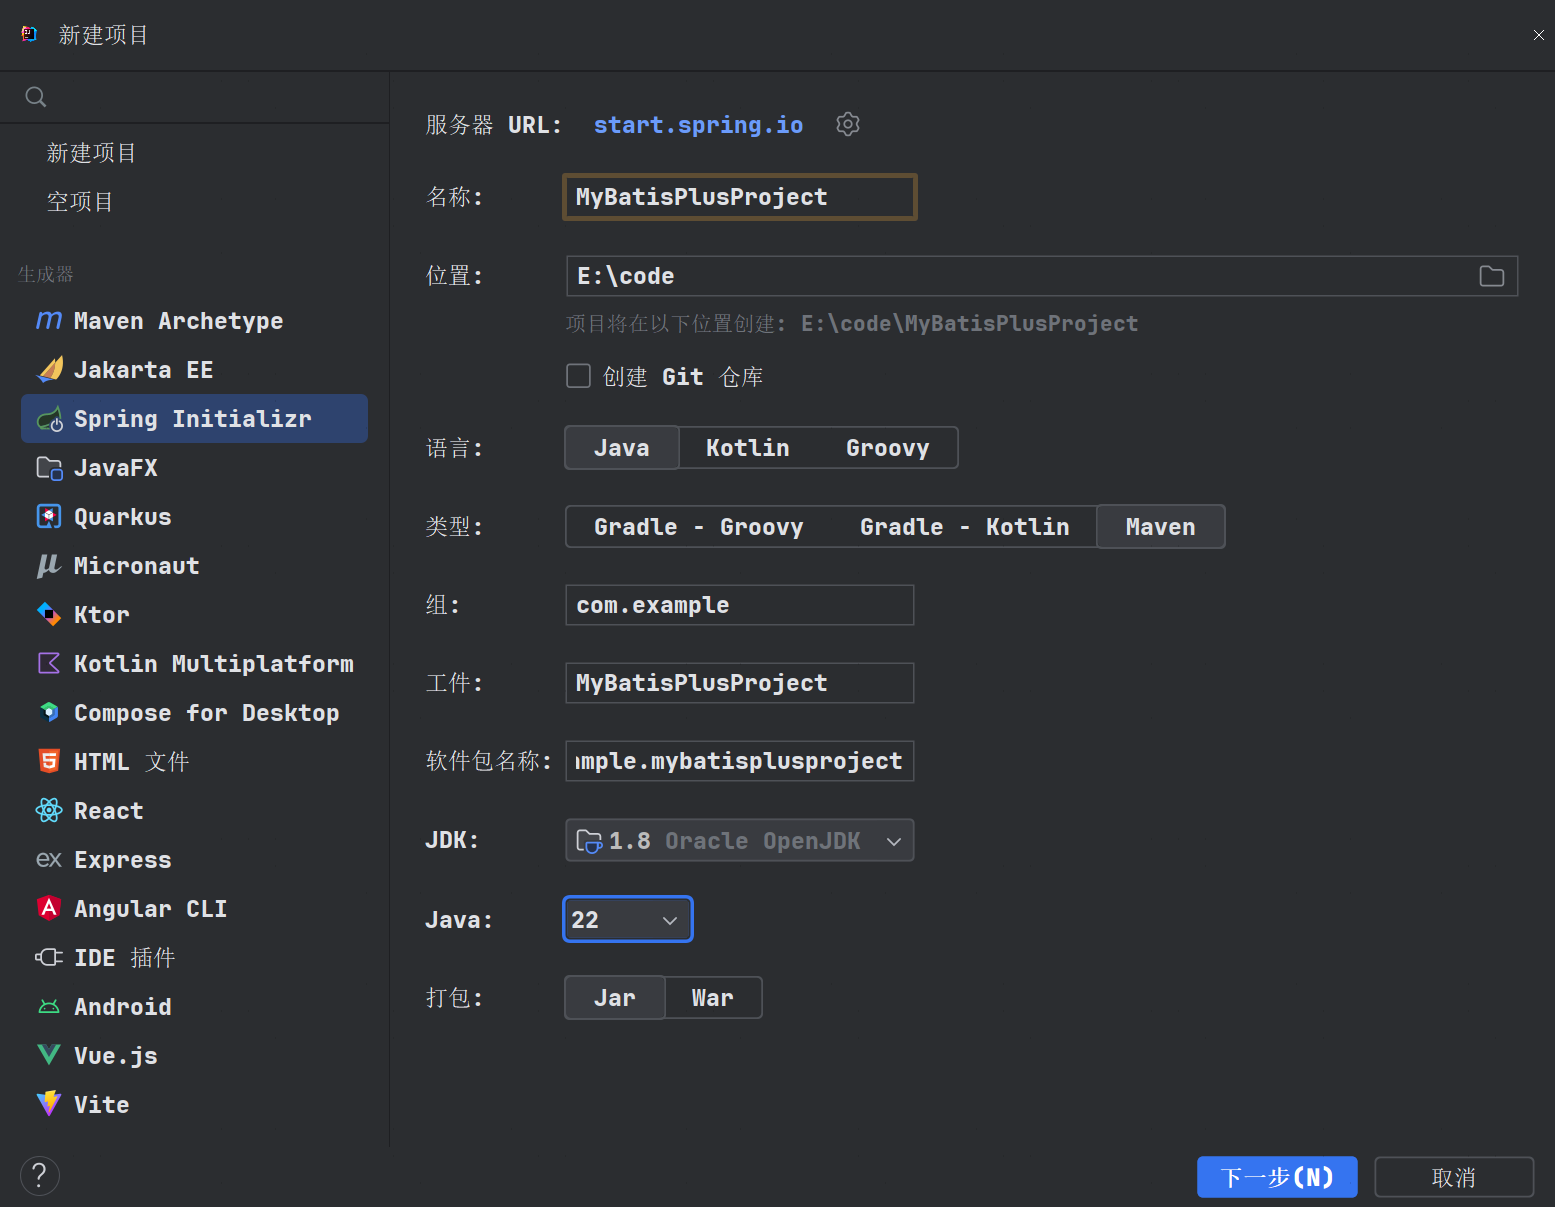The height and width of the screenshot is (1207, 1555).
Task: Select the Vite generator
Action: coord(195,1105)
